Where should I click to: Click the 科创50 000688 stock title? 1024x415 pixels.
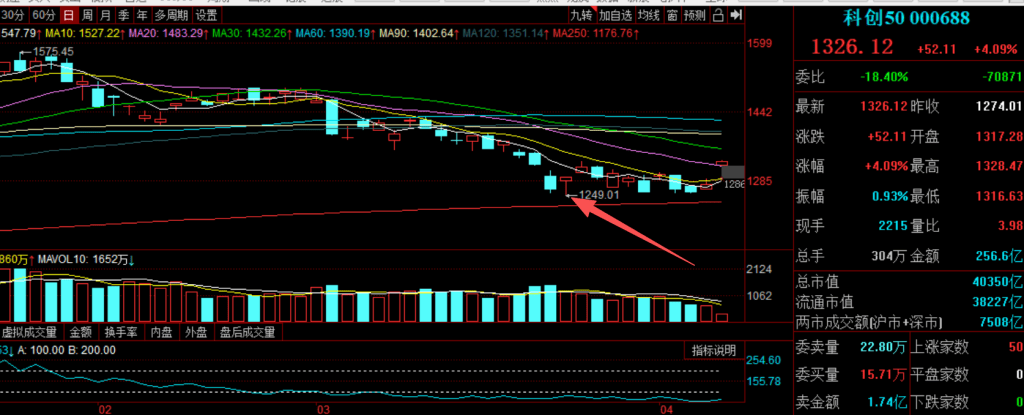(x=907, y=18)
